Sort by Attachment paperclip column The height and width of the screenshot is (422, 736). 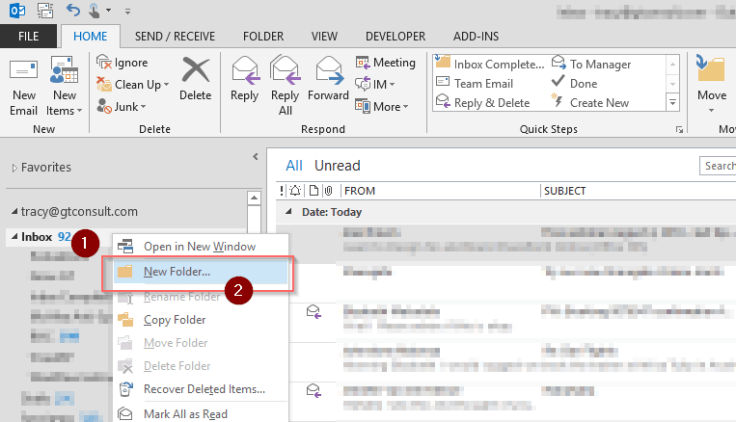click(329, 191)
